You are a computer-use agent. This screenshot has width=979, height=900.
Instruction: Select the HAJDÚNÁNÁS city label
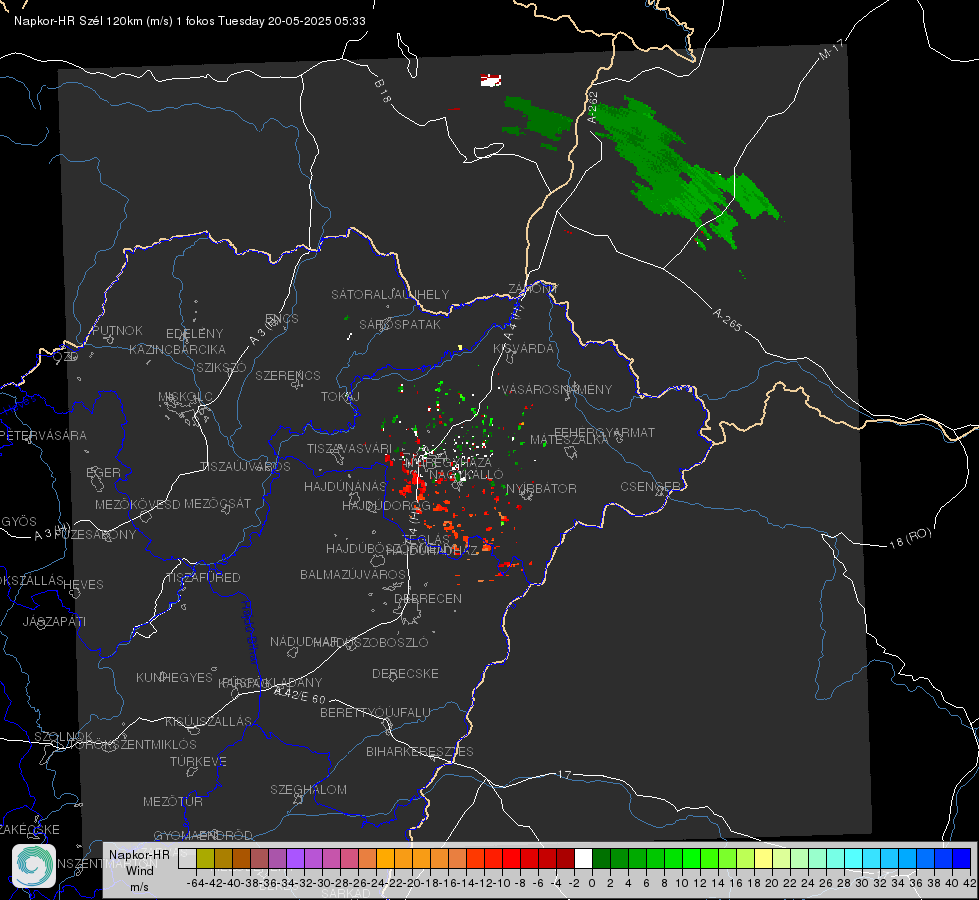coord(345,486)
